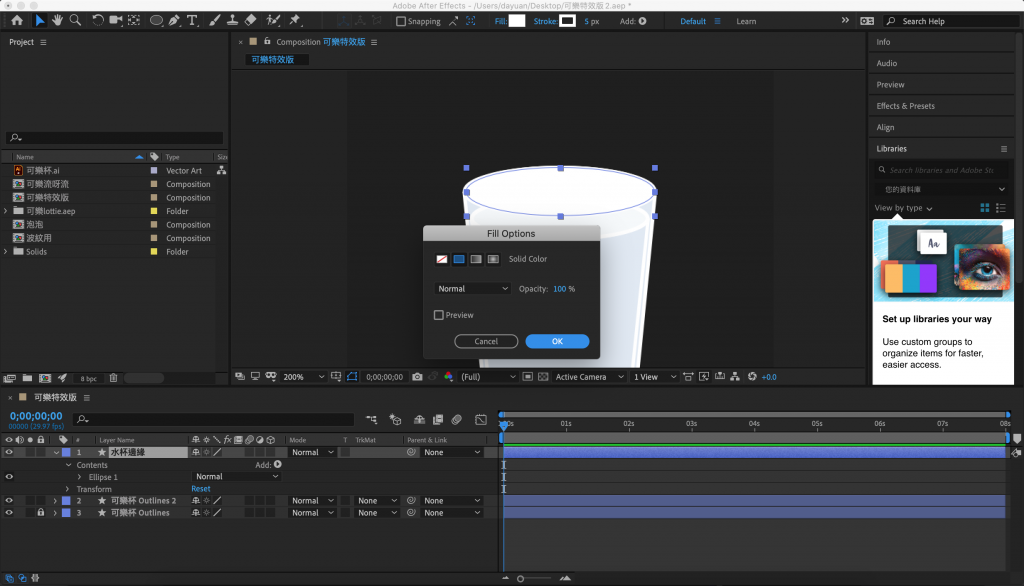This screenshot has height=586, width=1024.
Task: Select the Type tool
Action: (x=192, y=20)
